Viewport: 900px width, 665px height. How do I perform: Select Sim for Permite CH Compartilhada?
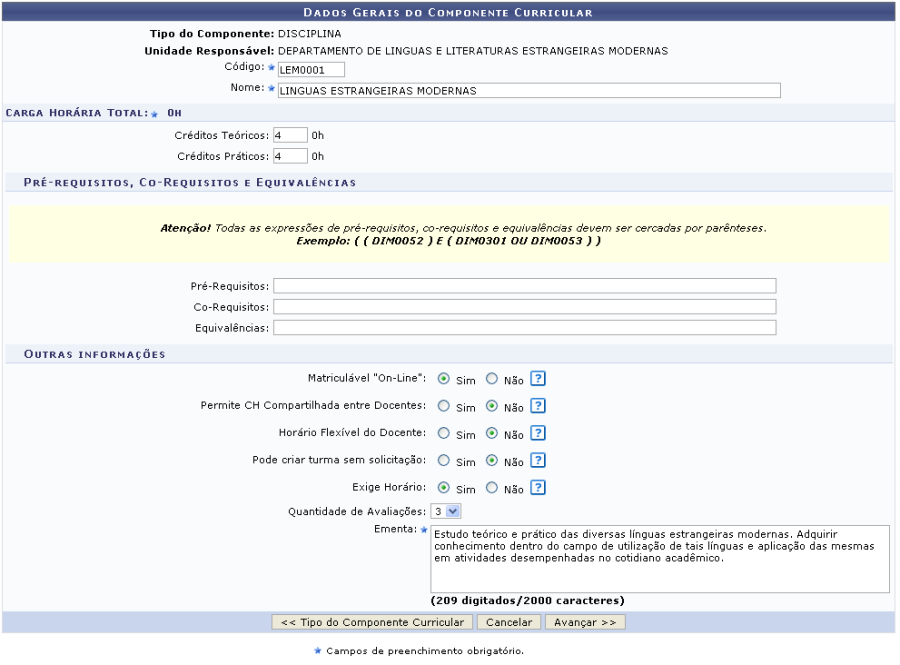click(443, 406)
